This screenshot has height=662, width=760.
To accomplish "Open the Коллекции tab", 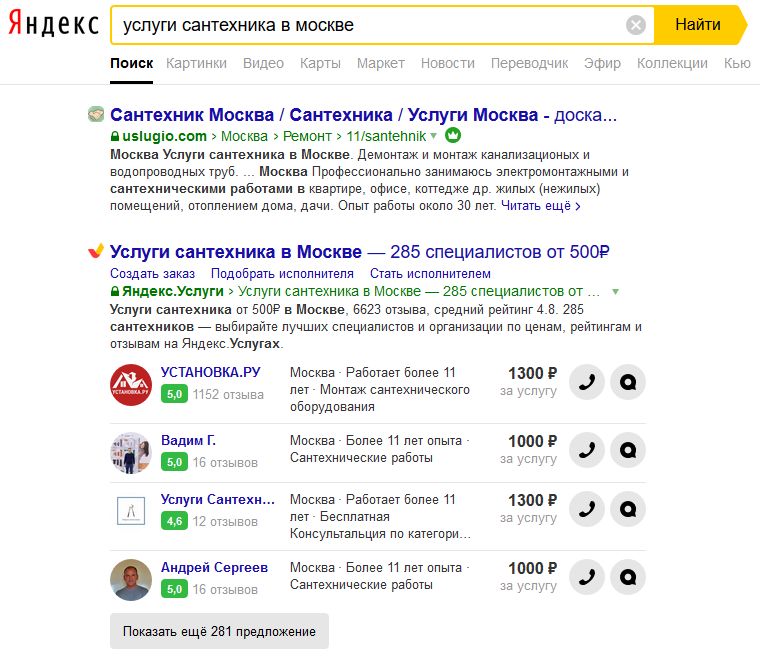I will click(x=672, y=63).
